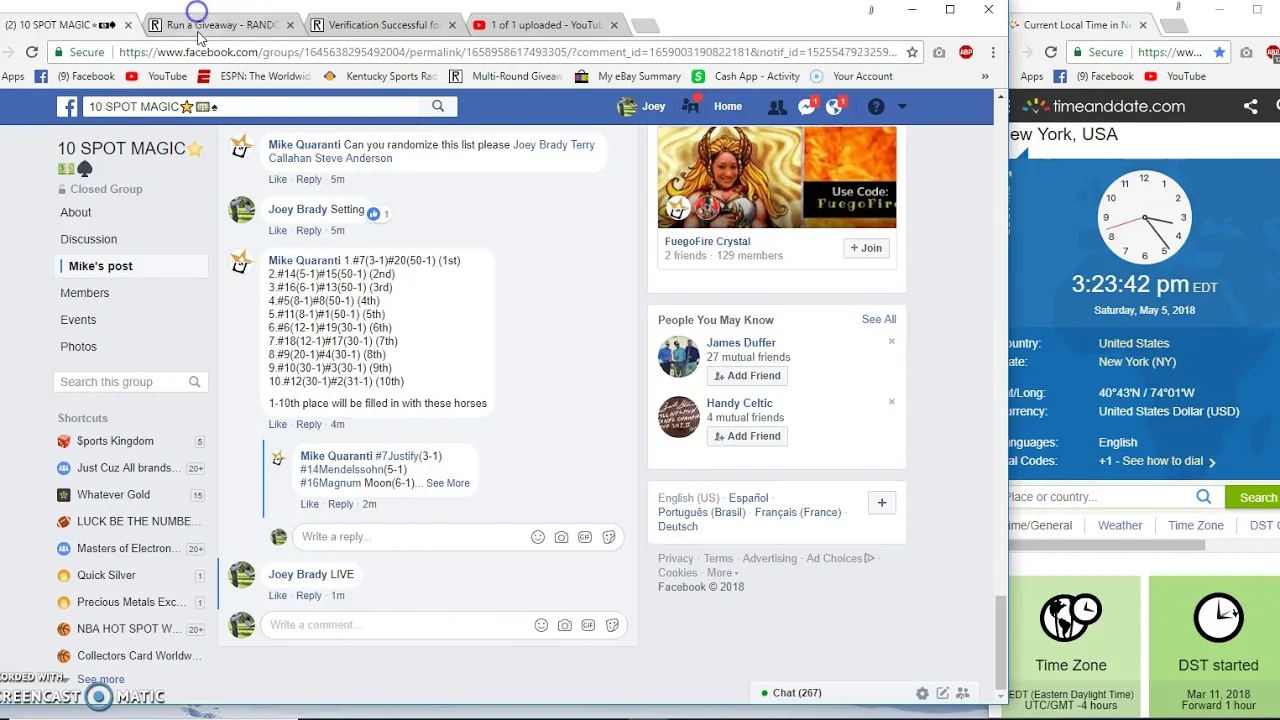The width and height of the screenshot is (1280, 720).
Task: Attach photo in Write a comment box
Action: (565, 625)
